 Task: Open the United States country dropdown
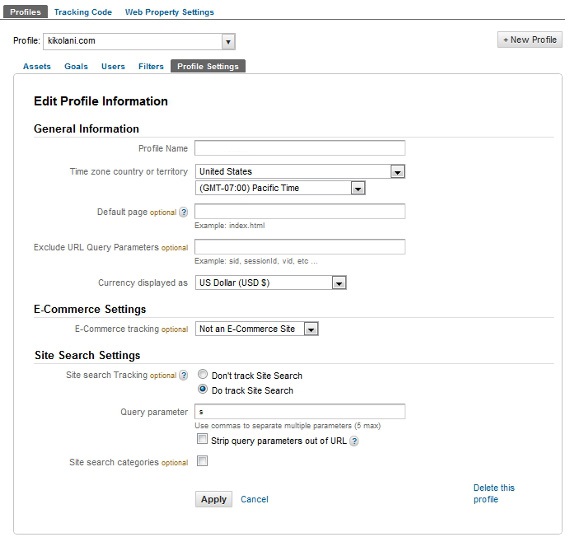300,172
